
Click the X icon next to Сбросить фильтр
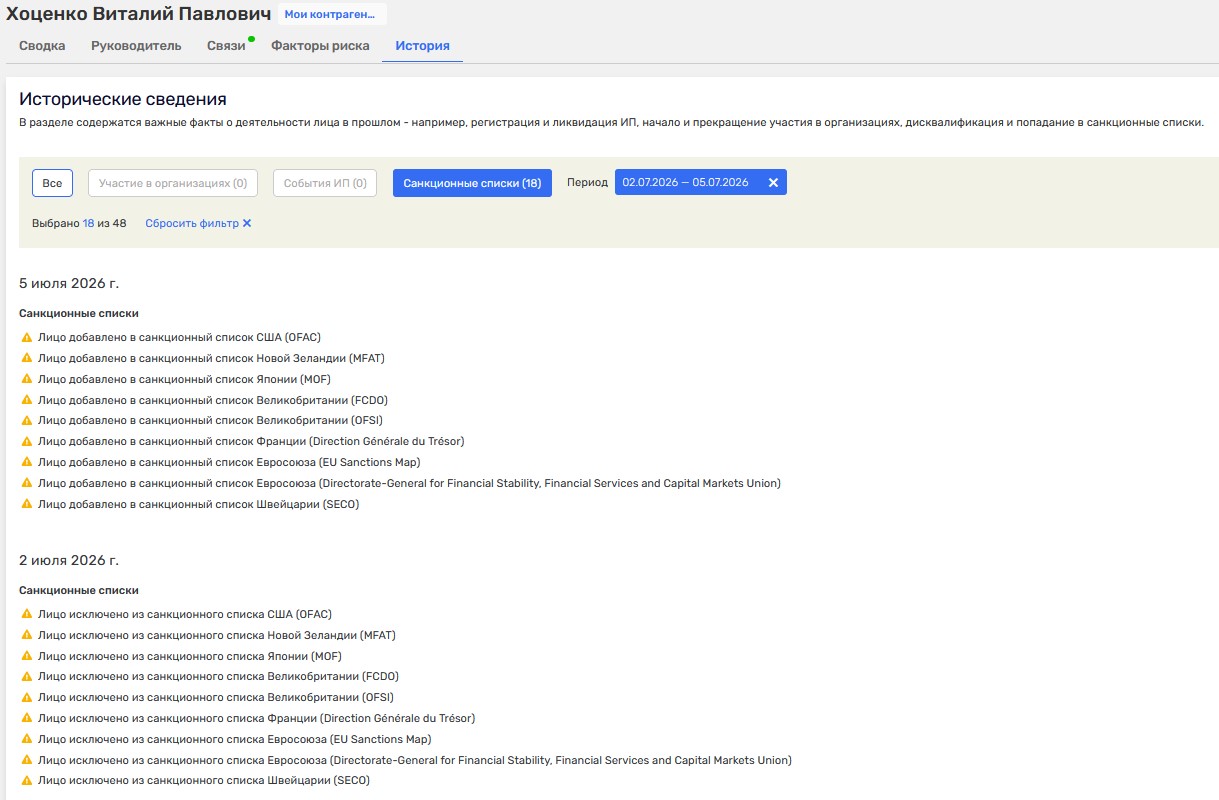247,224
